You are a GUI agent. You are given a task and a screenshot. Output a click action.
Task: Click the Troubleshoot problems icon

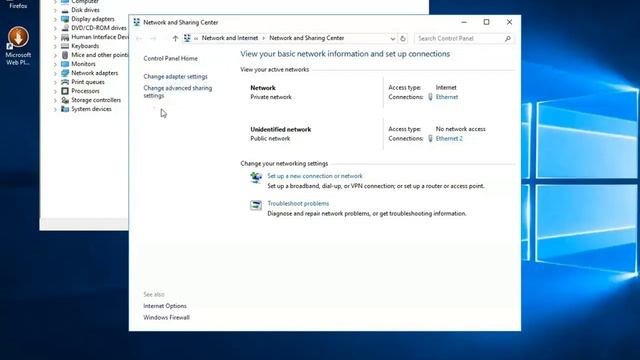tap(256, 205)
